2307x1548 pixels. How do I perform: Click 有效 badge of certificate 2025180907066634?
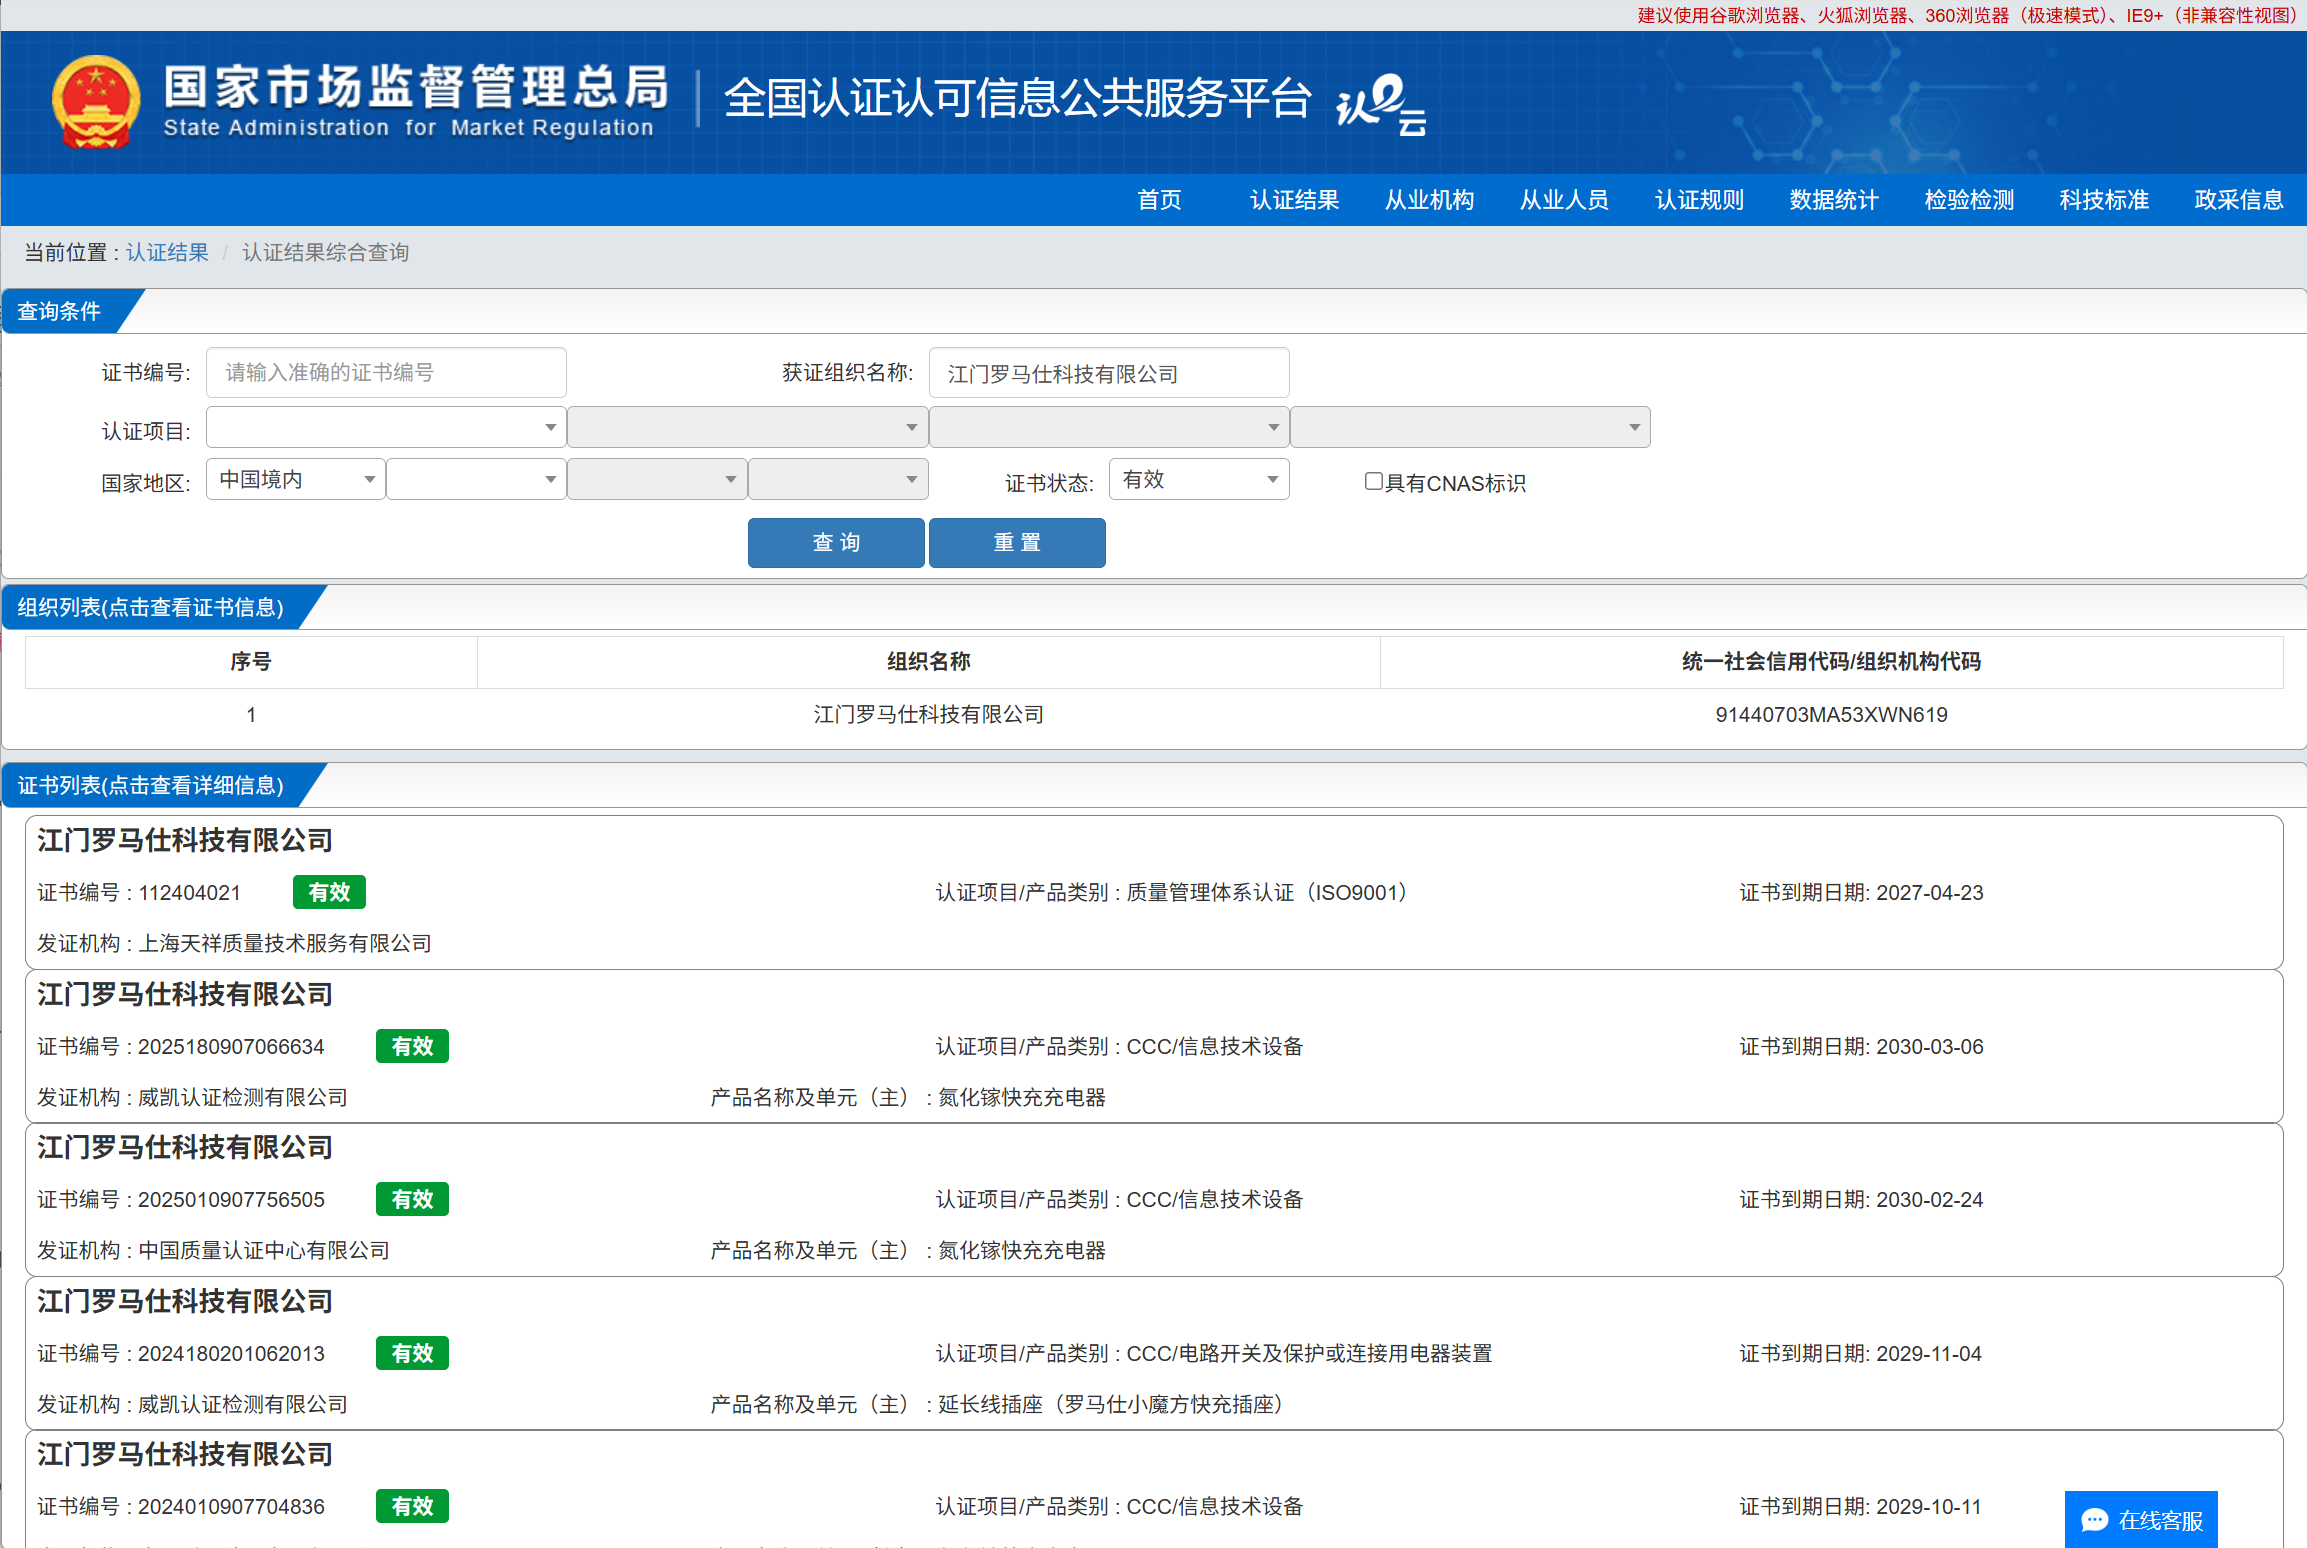click(x=412, y=1046)
